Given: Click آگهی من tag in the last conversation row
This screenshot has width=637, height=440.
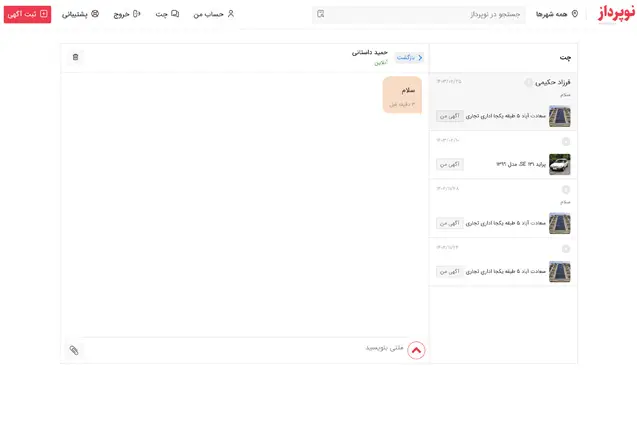Looking at the screenshot, I should tap(450, 271).
